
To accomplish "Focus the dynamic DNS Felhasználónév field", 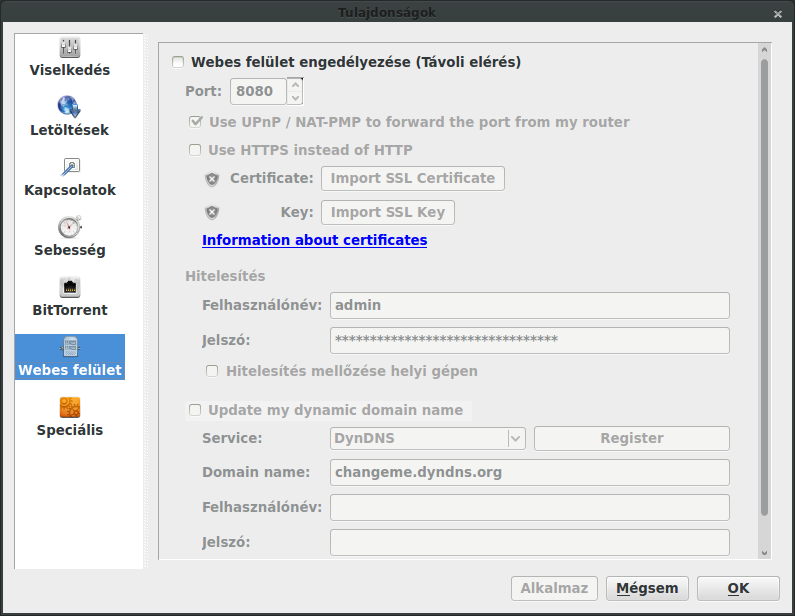I will pos(530,508).
